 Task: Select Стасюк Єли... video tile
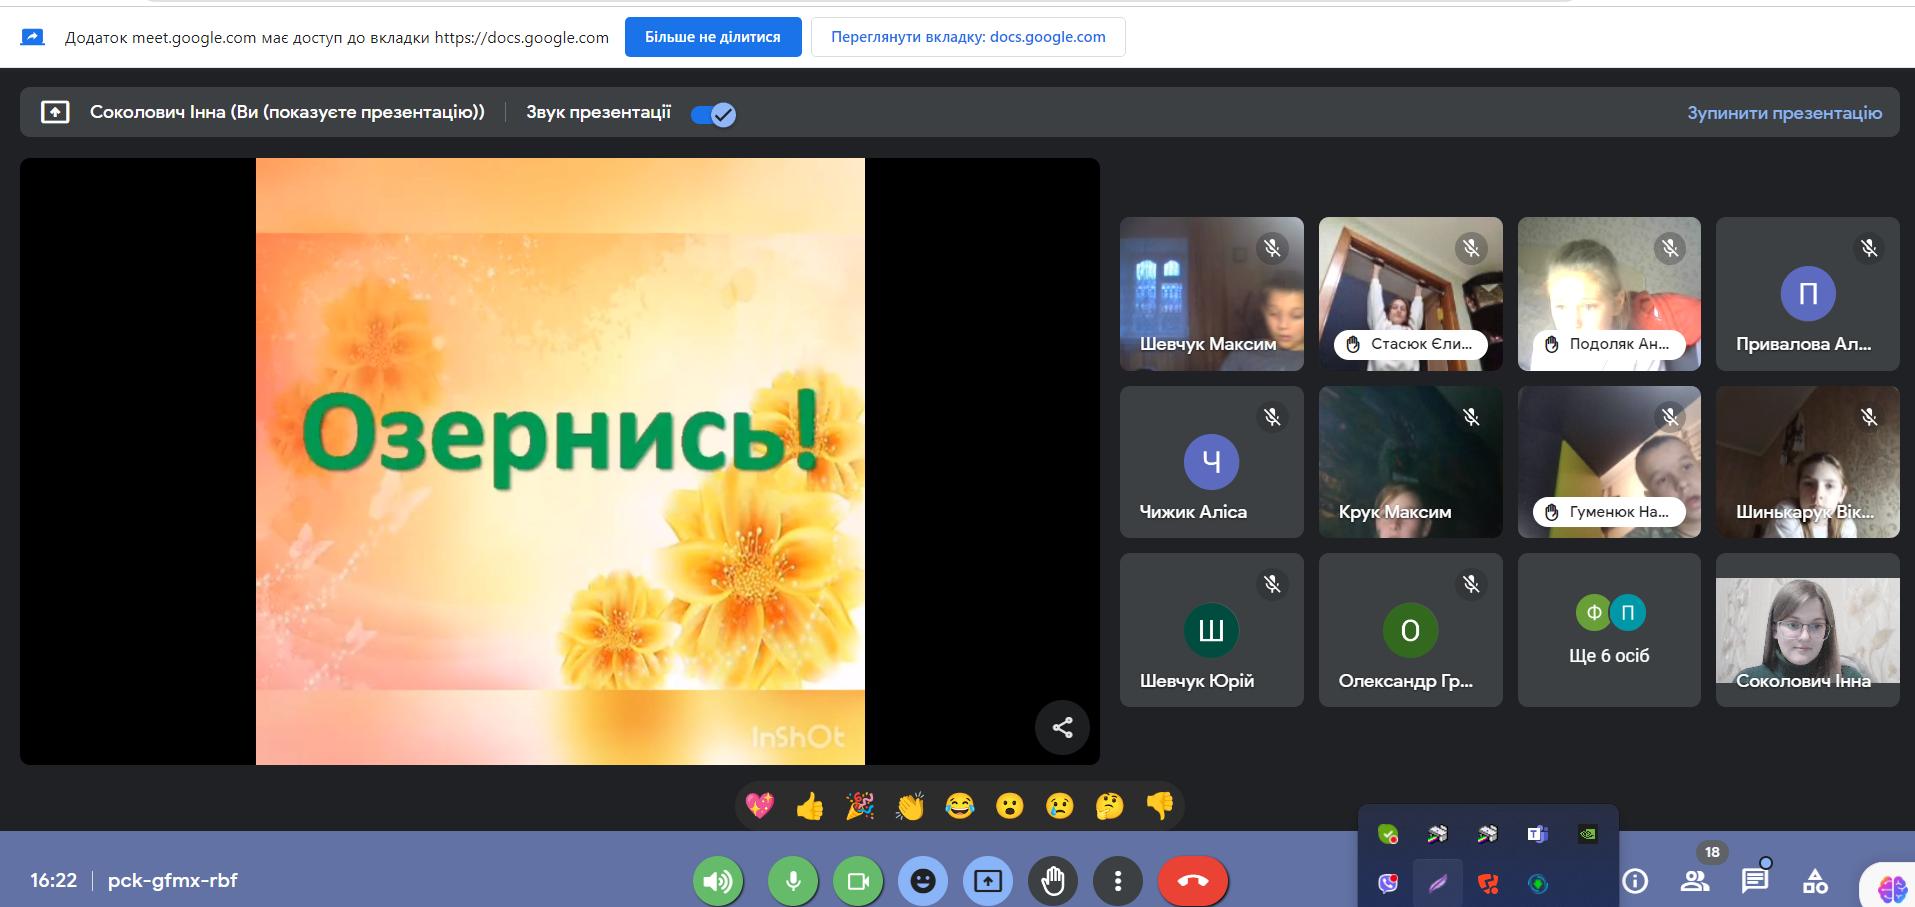tap(1410, 294)
